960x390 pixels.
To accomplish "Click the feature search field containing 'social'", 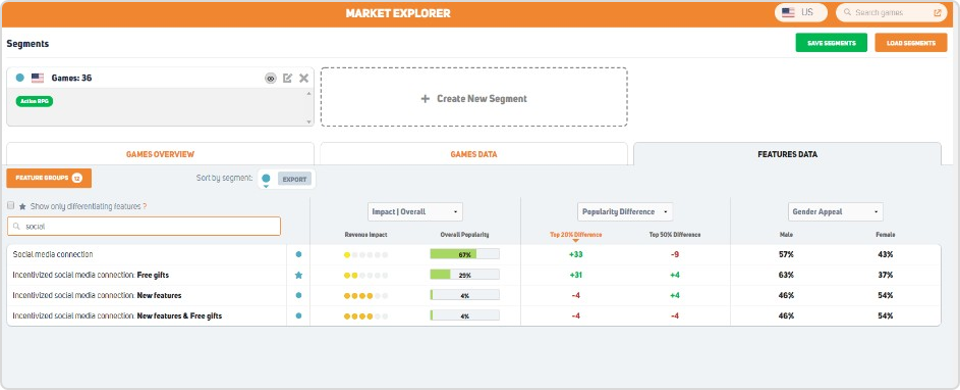I will (x=144, y=226).
